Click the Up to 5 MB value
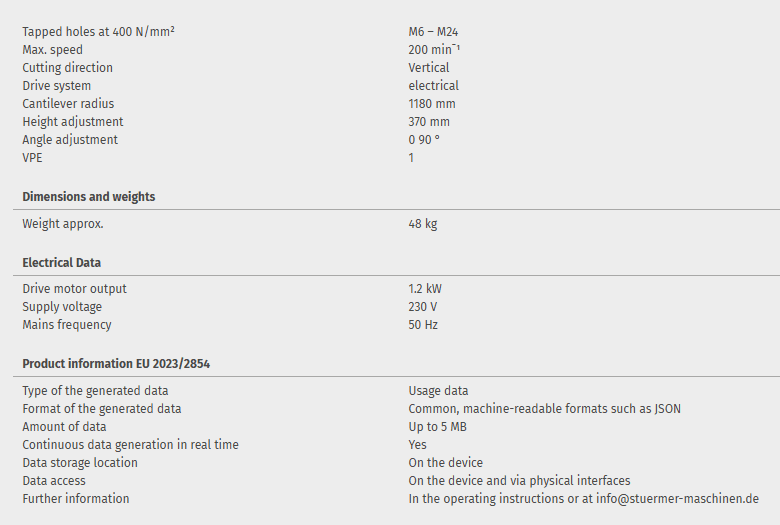 [x=437, y=427]
